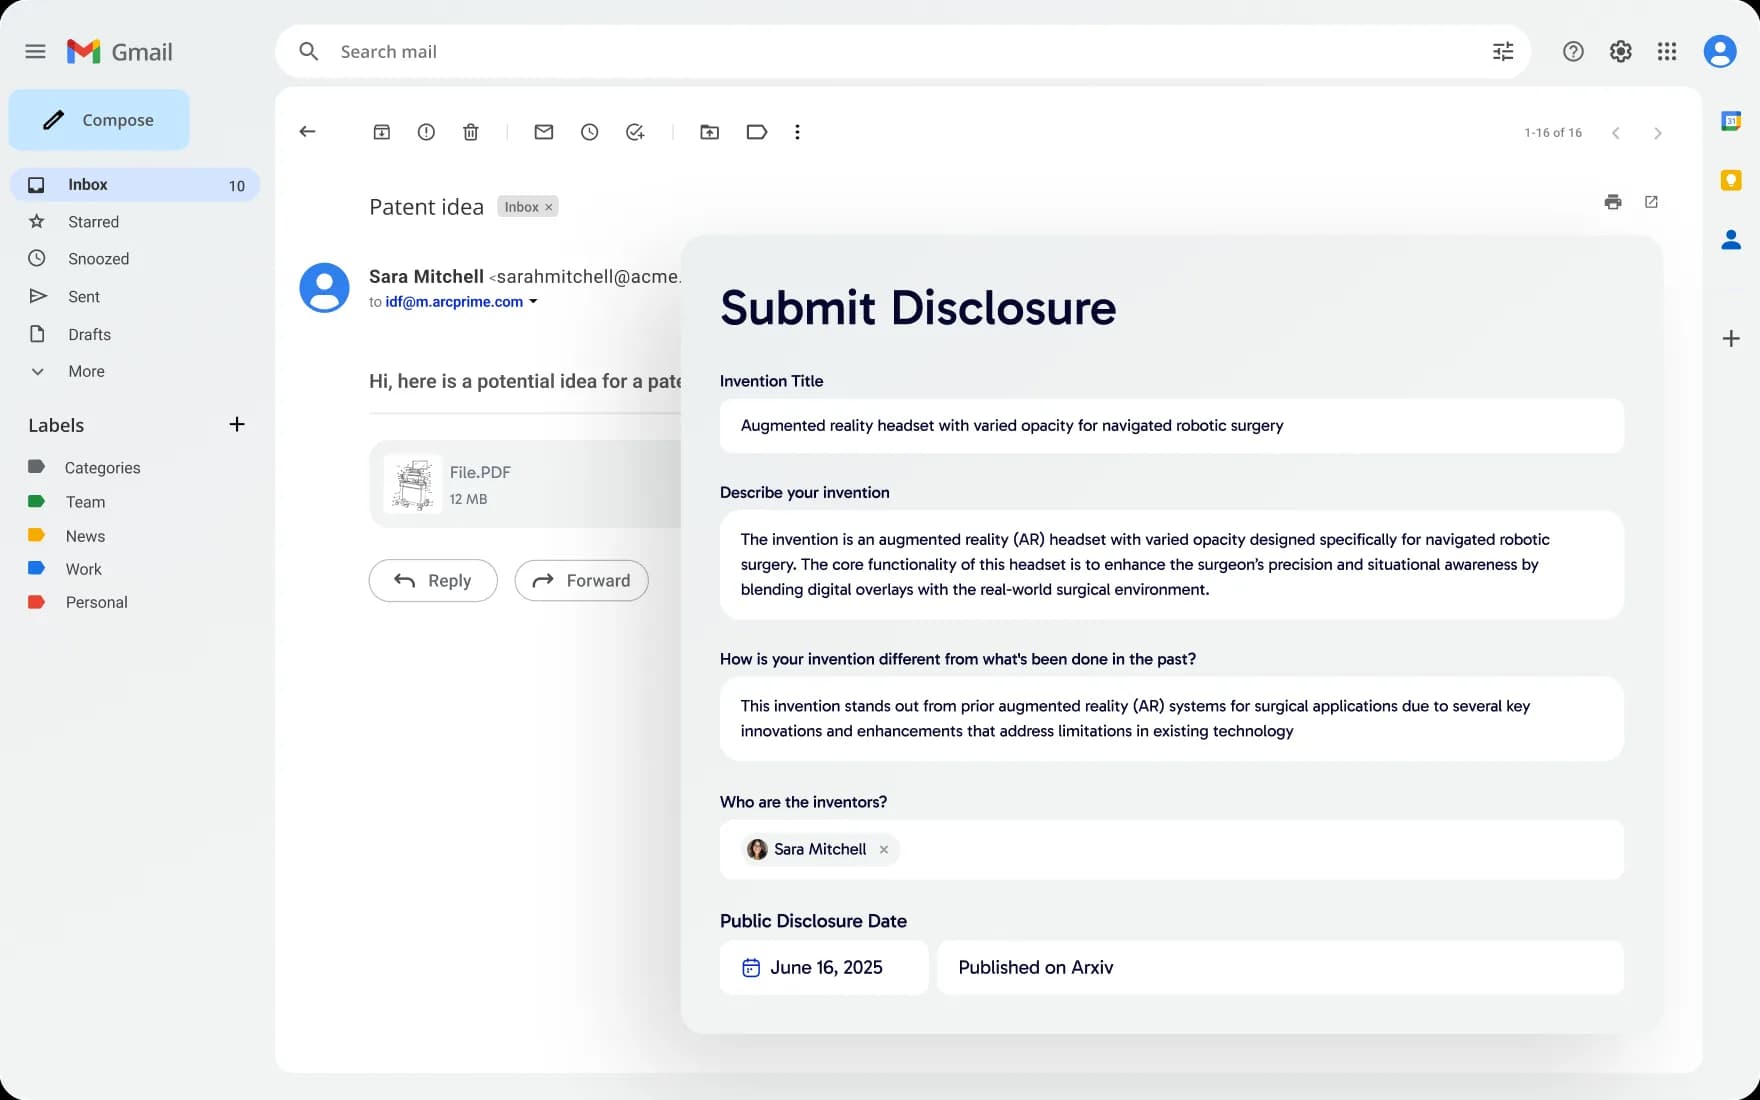Open Contacts side panel icon
This screenshot has height=1100, width=1760.
click(1731, 240)
